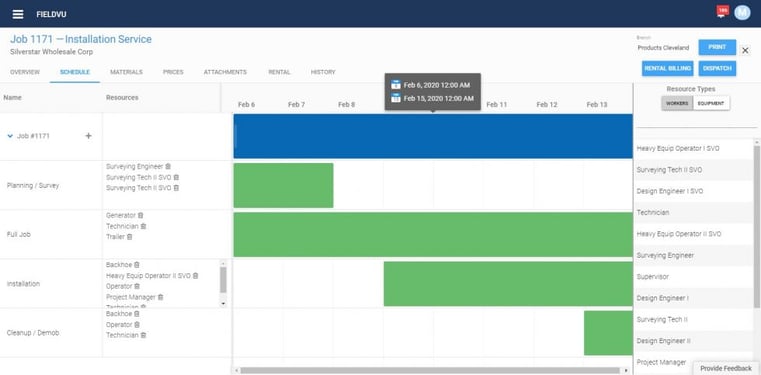Click the horizontal timeline scrollbar
The image size is (761, 375).
[x=430, y=370]
